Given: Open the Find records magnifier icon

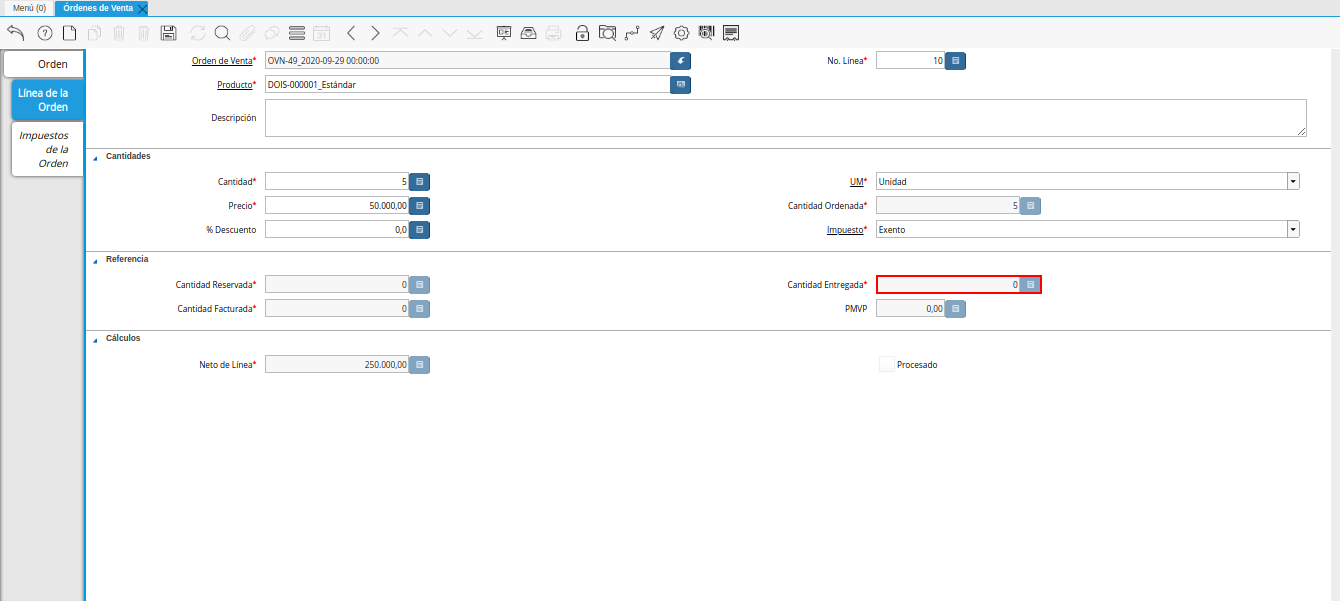Looking at the screenshot, I should (x=222, y=33).
